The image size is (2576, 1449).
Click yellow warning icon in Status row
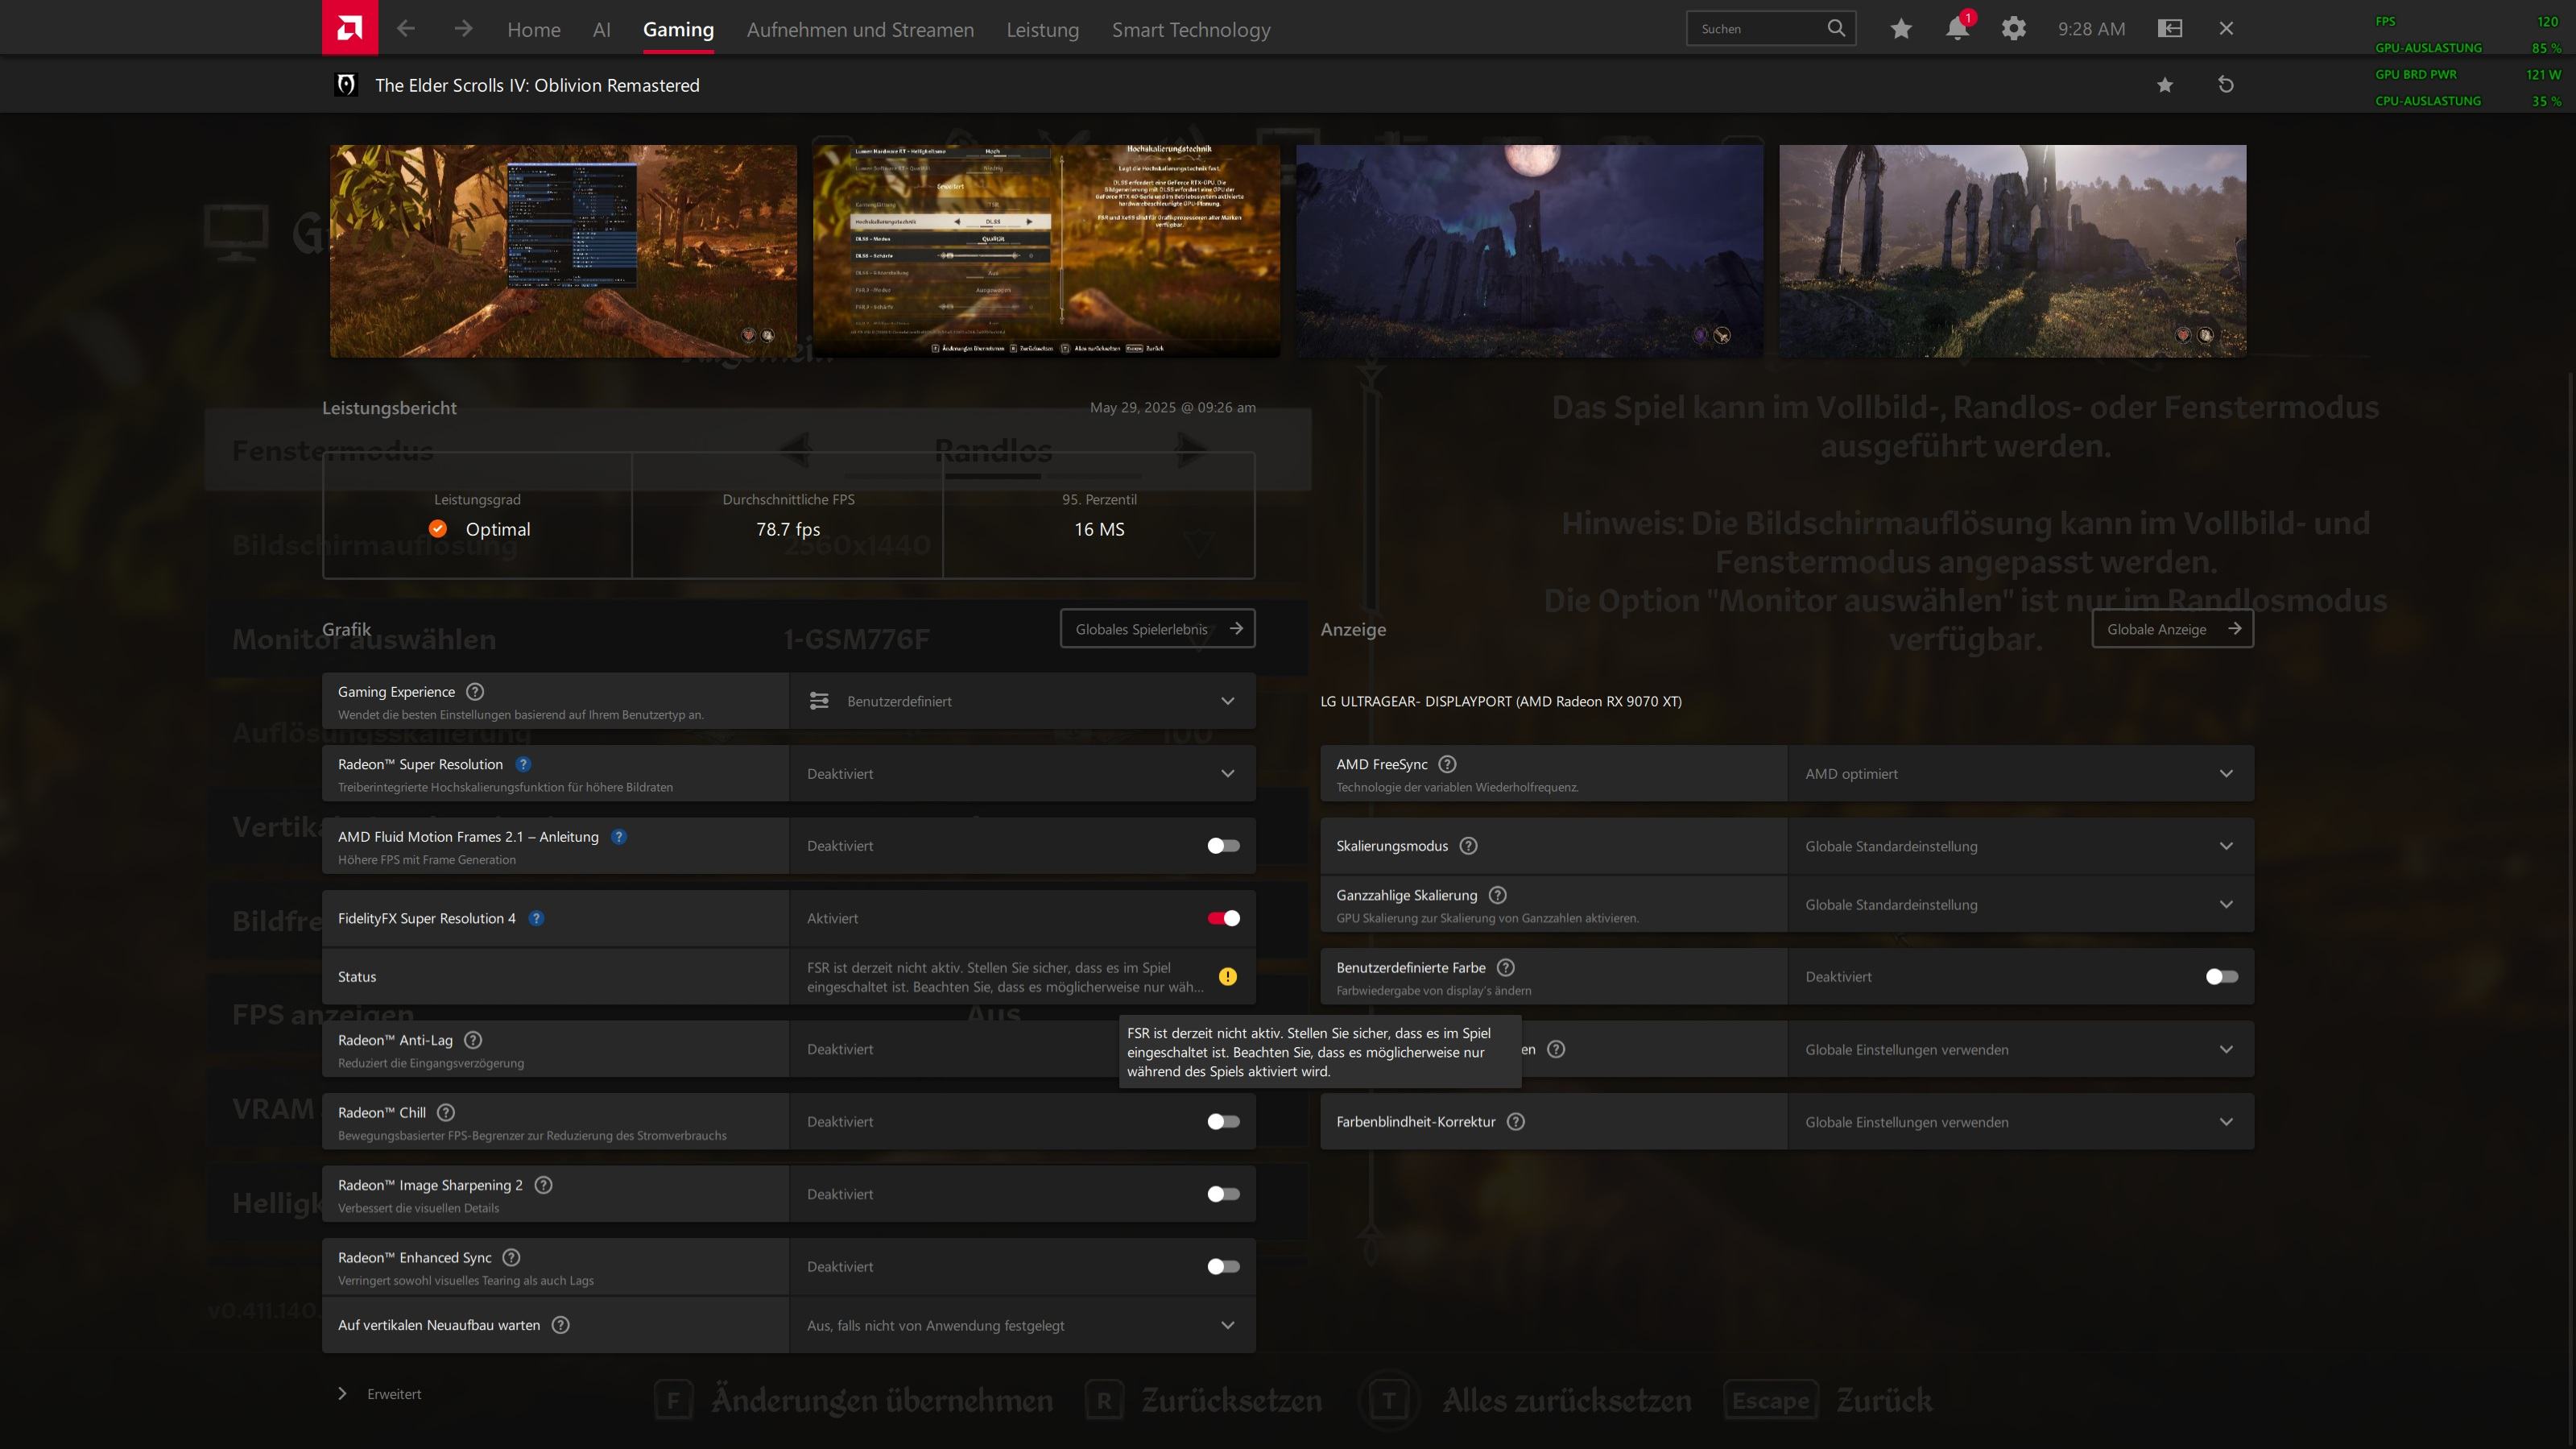(x=1227, y=977)
